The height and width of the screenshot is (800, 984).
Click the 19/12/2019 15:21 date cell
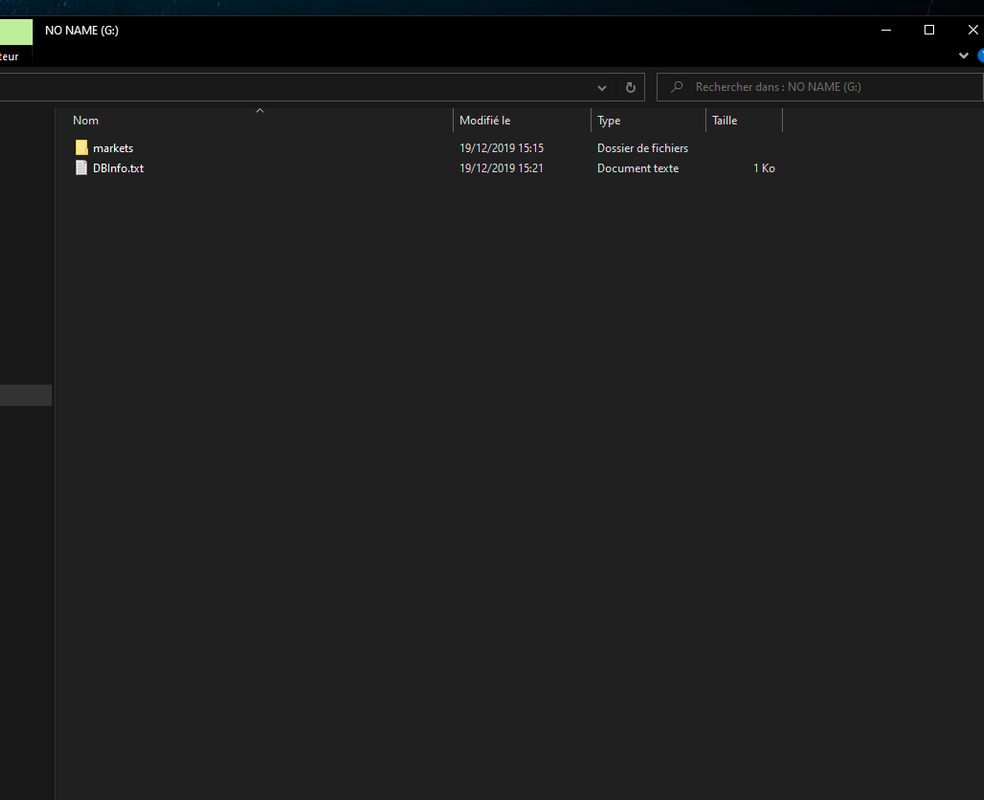[x=501, y=168]
